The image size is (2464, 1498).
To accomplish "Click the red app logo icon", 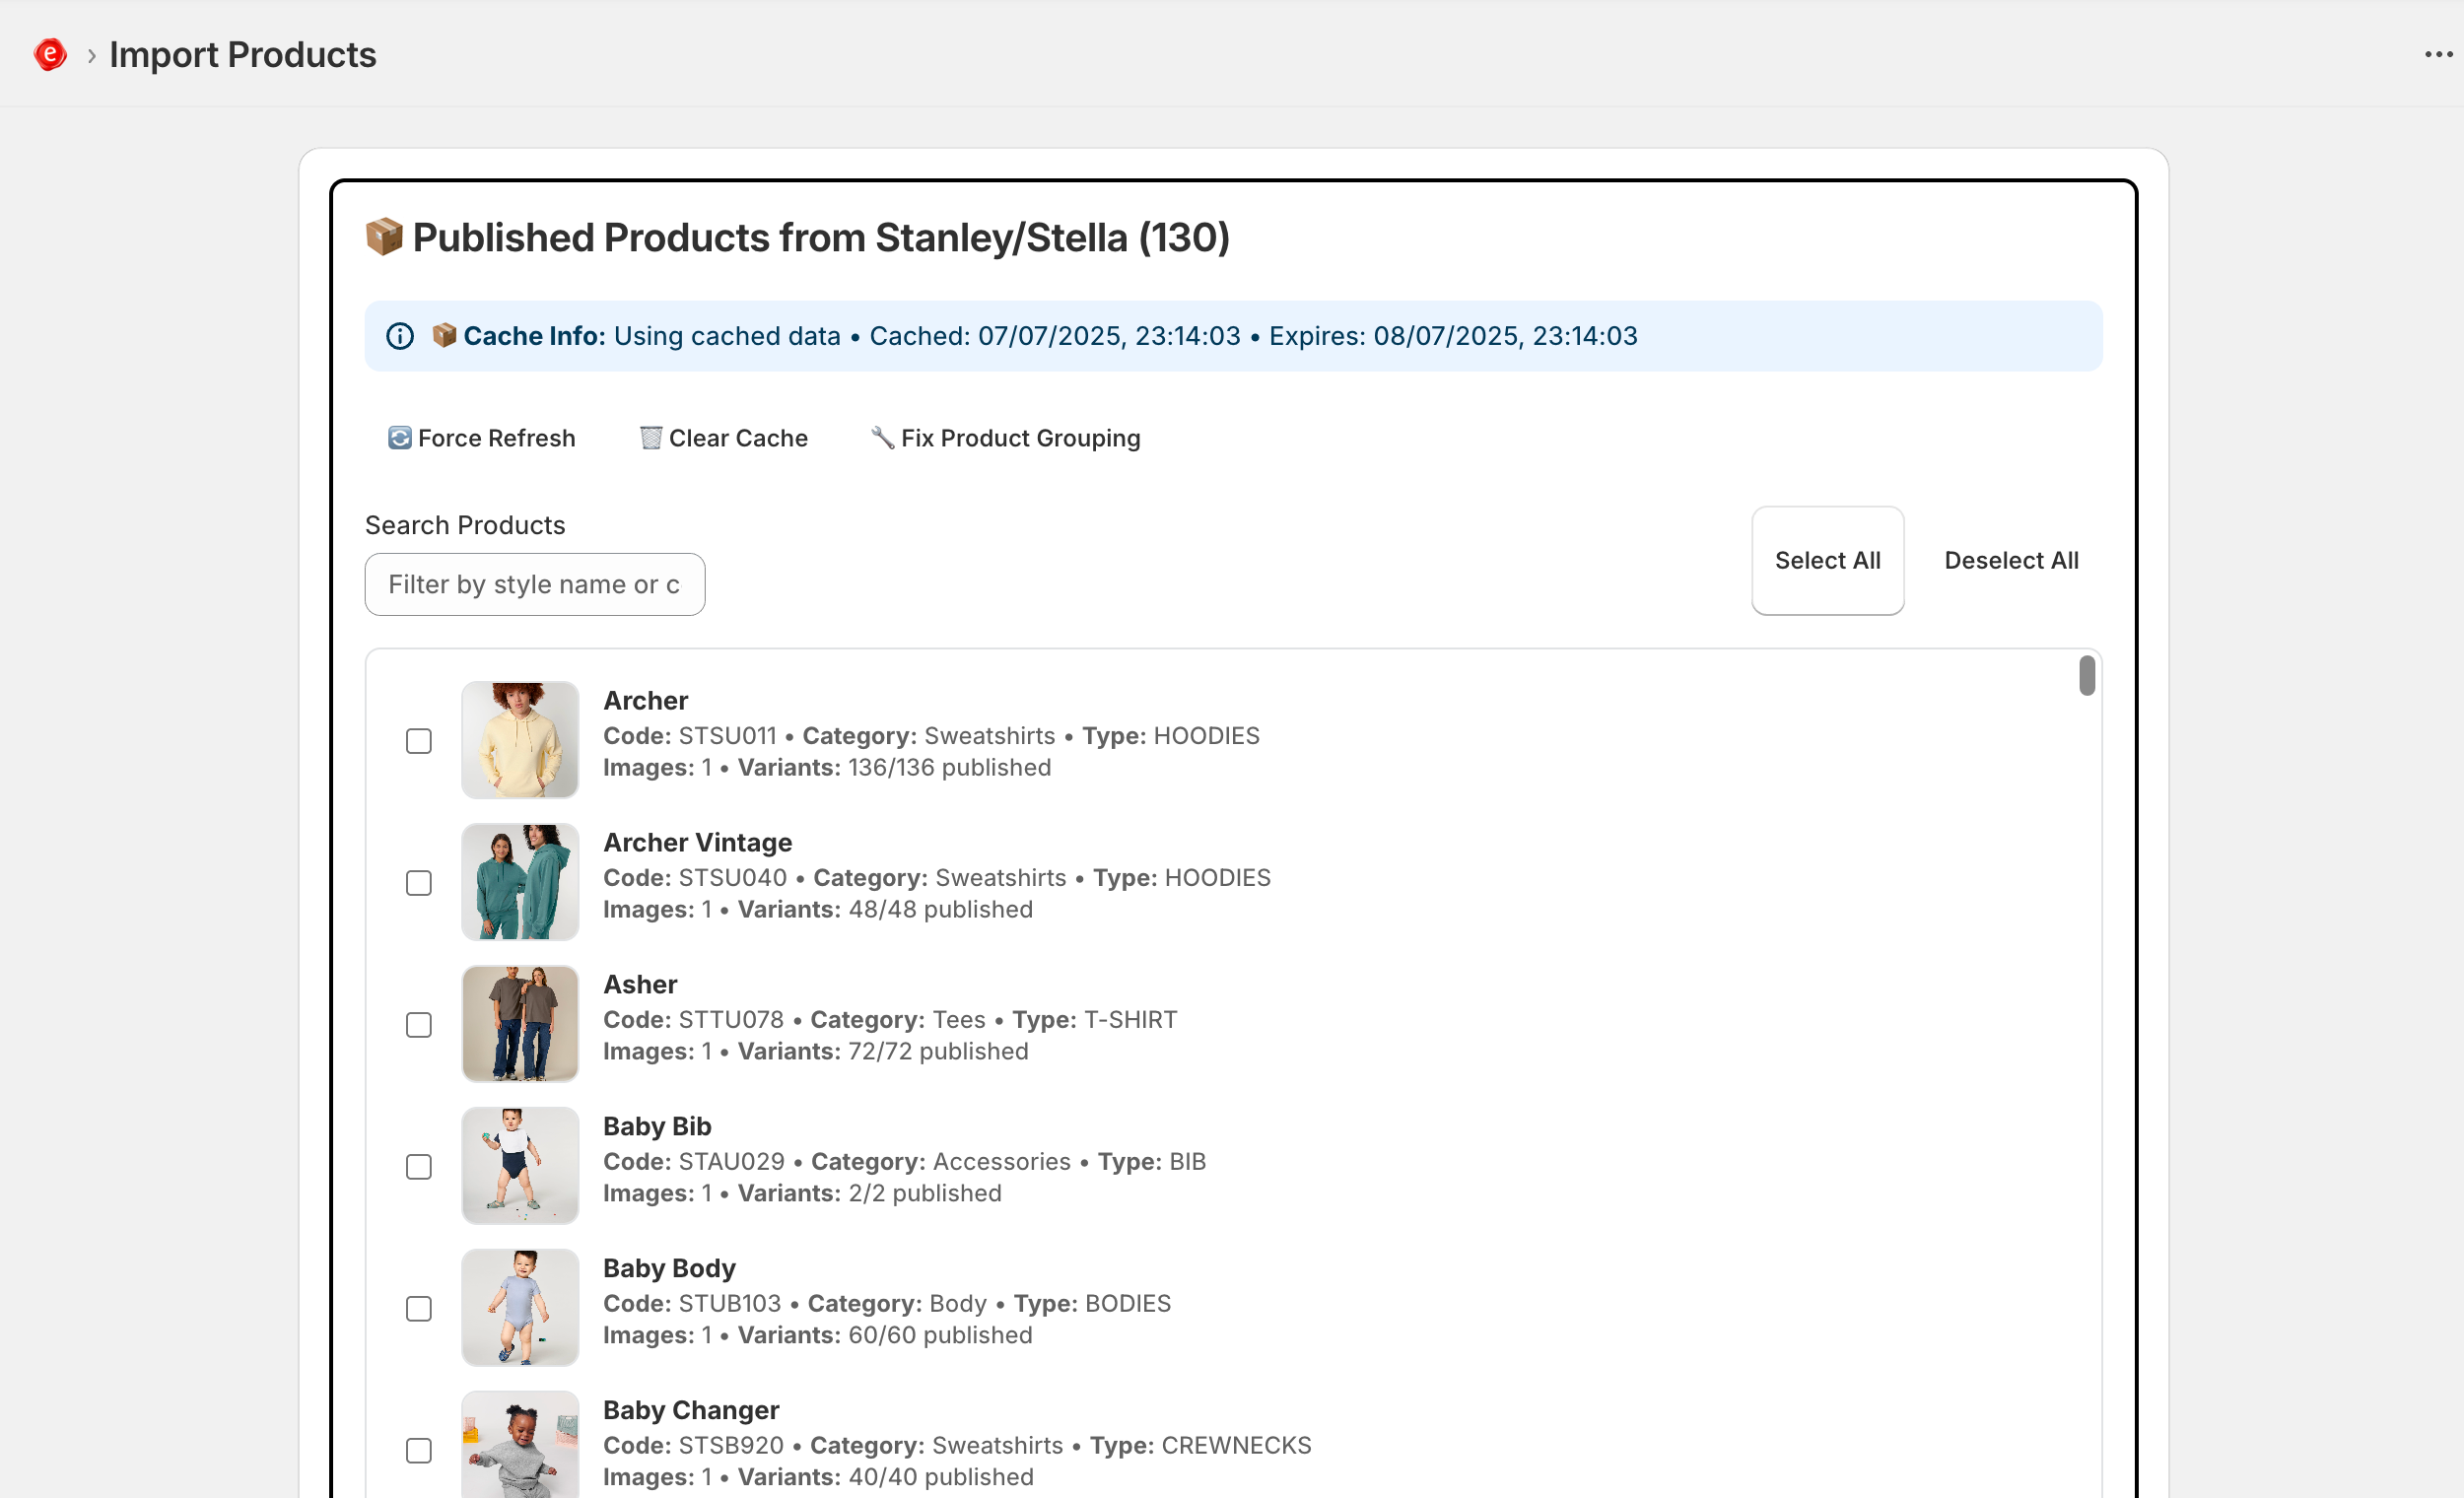I will click(x=50, y=54).
